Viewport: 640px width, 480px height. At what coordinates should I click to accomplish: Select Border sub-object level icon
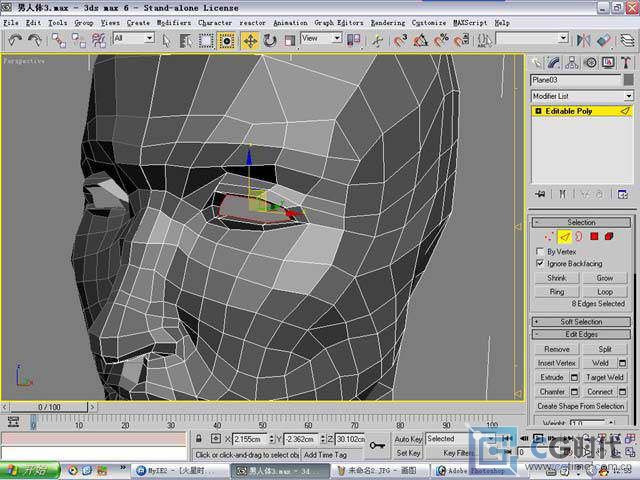point(579,236)
